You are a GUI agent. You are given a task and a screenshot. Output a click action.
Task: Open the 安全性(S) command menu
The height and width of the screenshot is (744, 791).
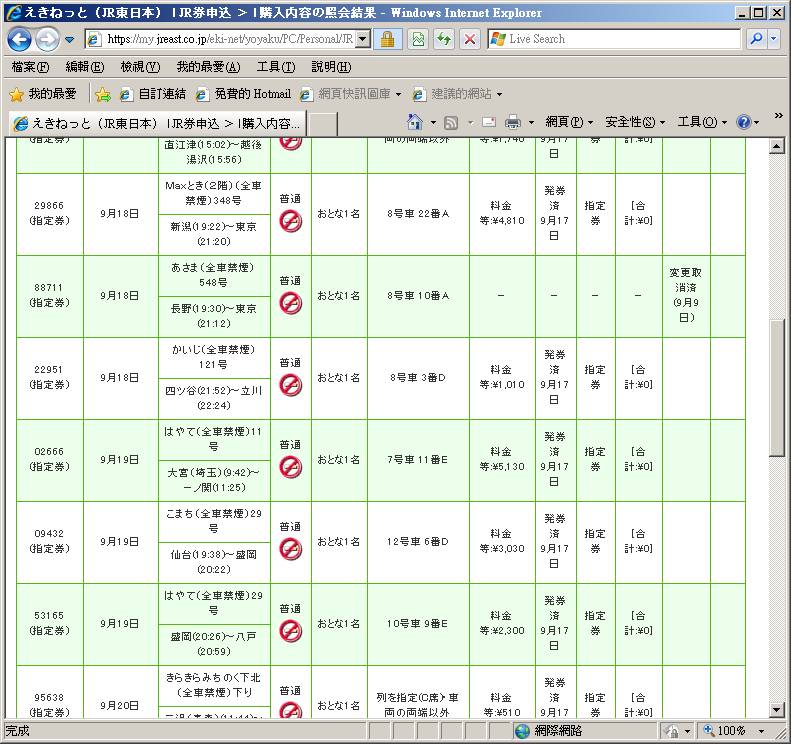635,122
